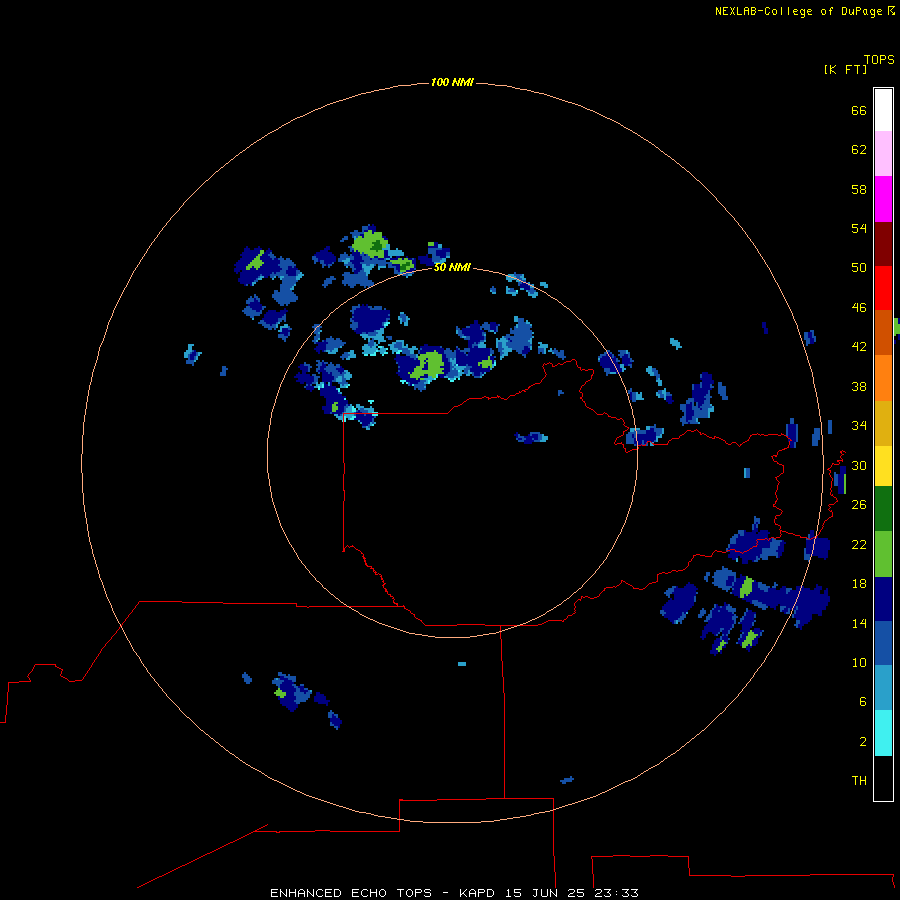Click the legend value 2
Viewport: 900px width, 900px height.
pyautogui.click(x=863, y=741)
